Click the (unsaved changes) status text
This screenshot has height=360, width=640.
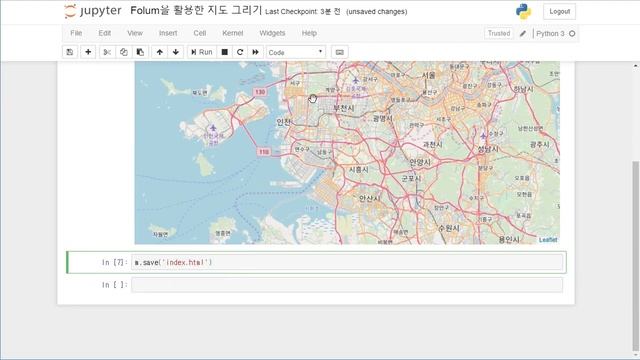pos(376,12)
